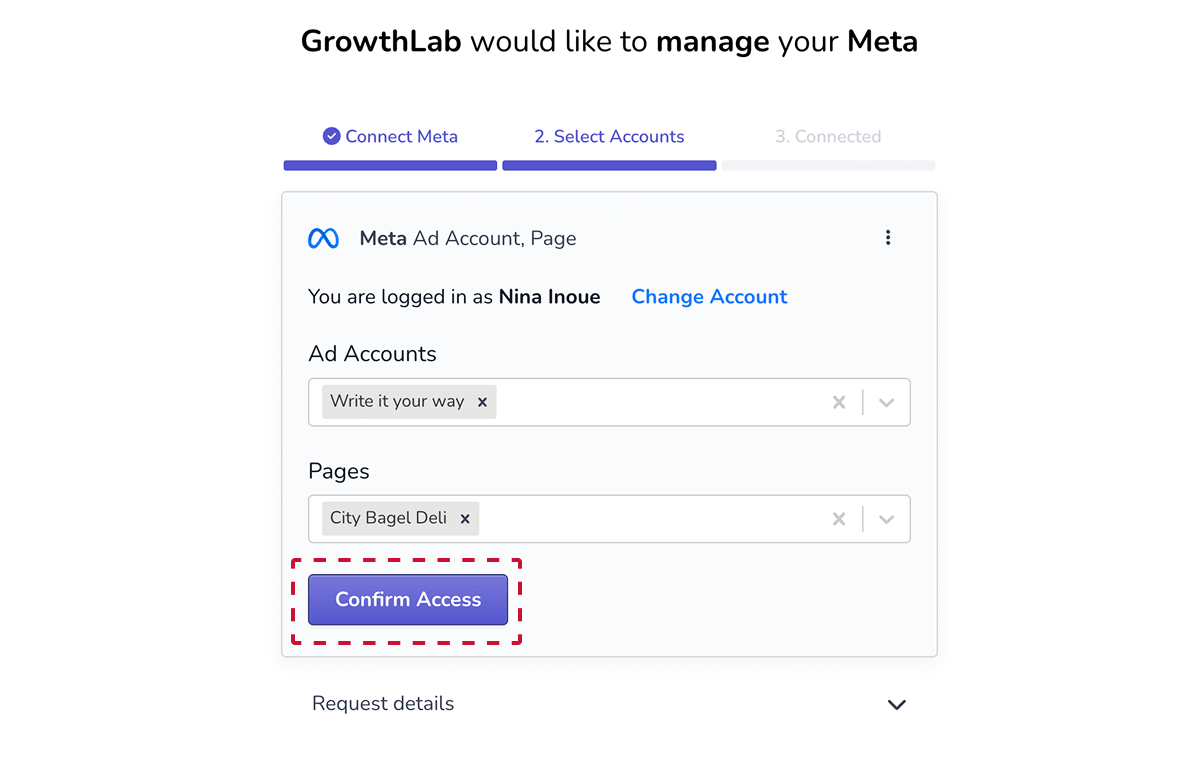This screenshot has width=1200, height=771.
Task: Open the three-dot options menu
Action: (888, 238)
